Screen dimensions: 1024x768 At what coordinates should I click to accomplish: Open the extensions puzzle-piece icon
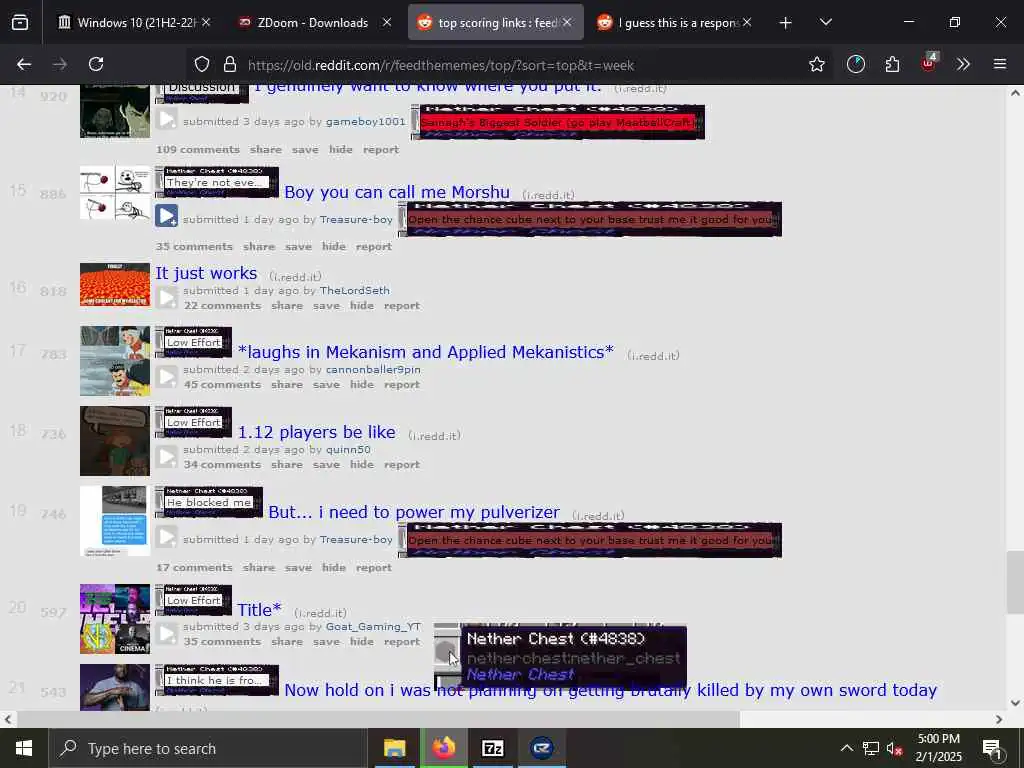click(892, 65)
